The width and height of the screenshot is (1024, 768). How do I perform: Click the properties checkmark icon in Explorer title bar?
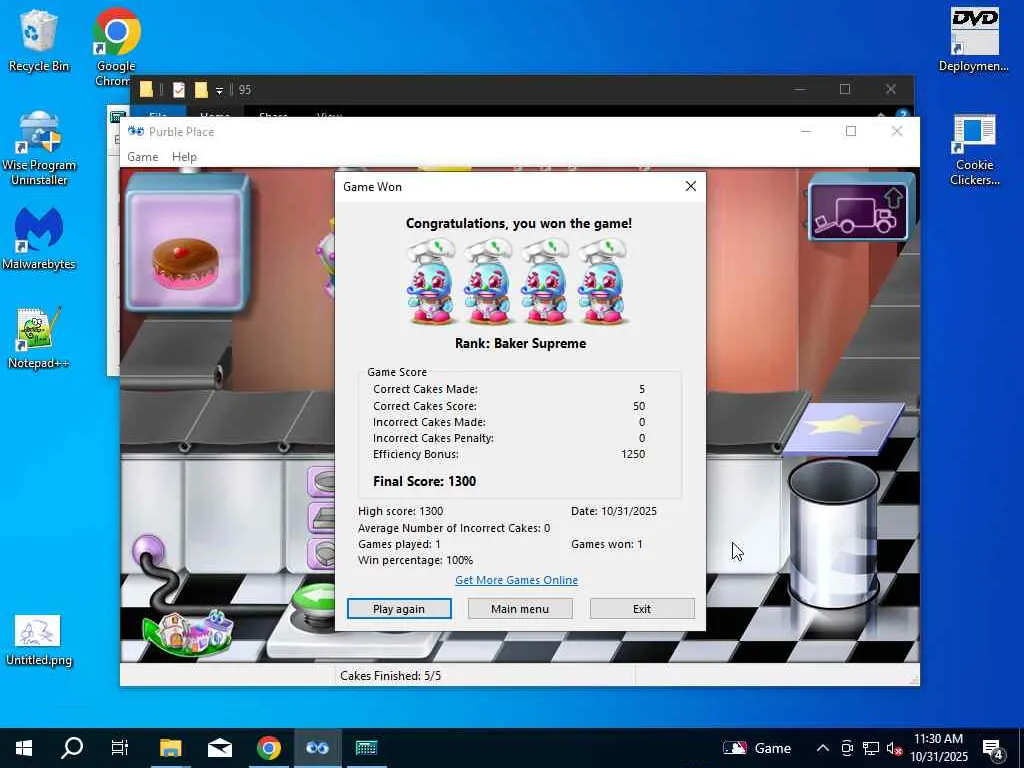[178, 89]
